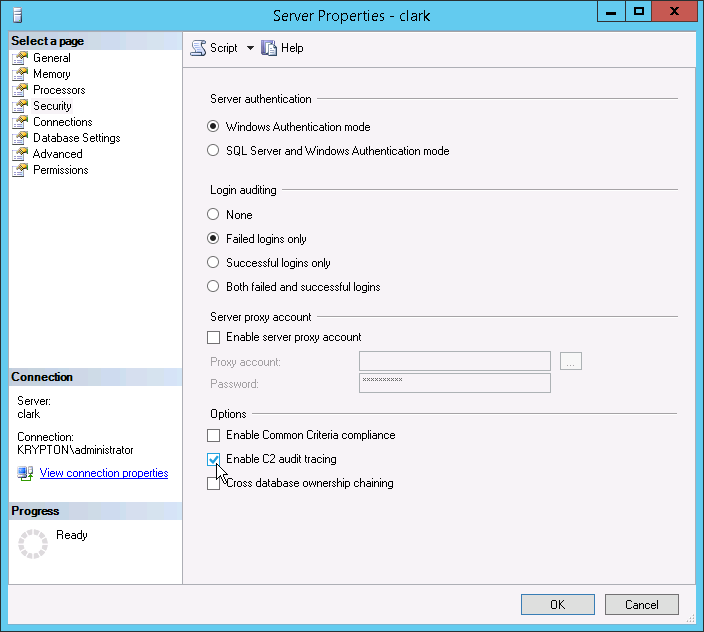Select Windows Authentication mode

coord(213,127)
